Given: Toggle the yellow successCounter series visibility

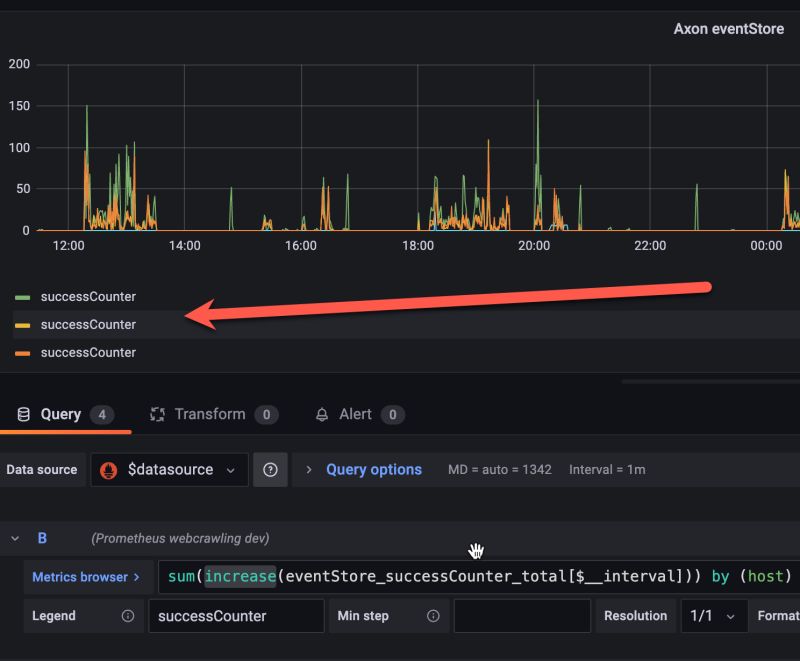Looking at the screenshot, I should 88,324.
